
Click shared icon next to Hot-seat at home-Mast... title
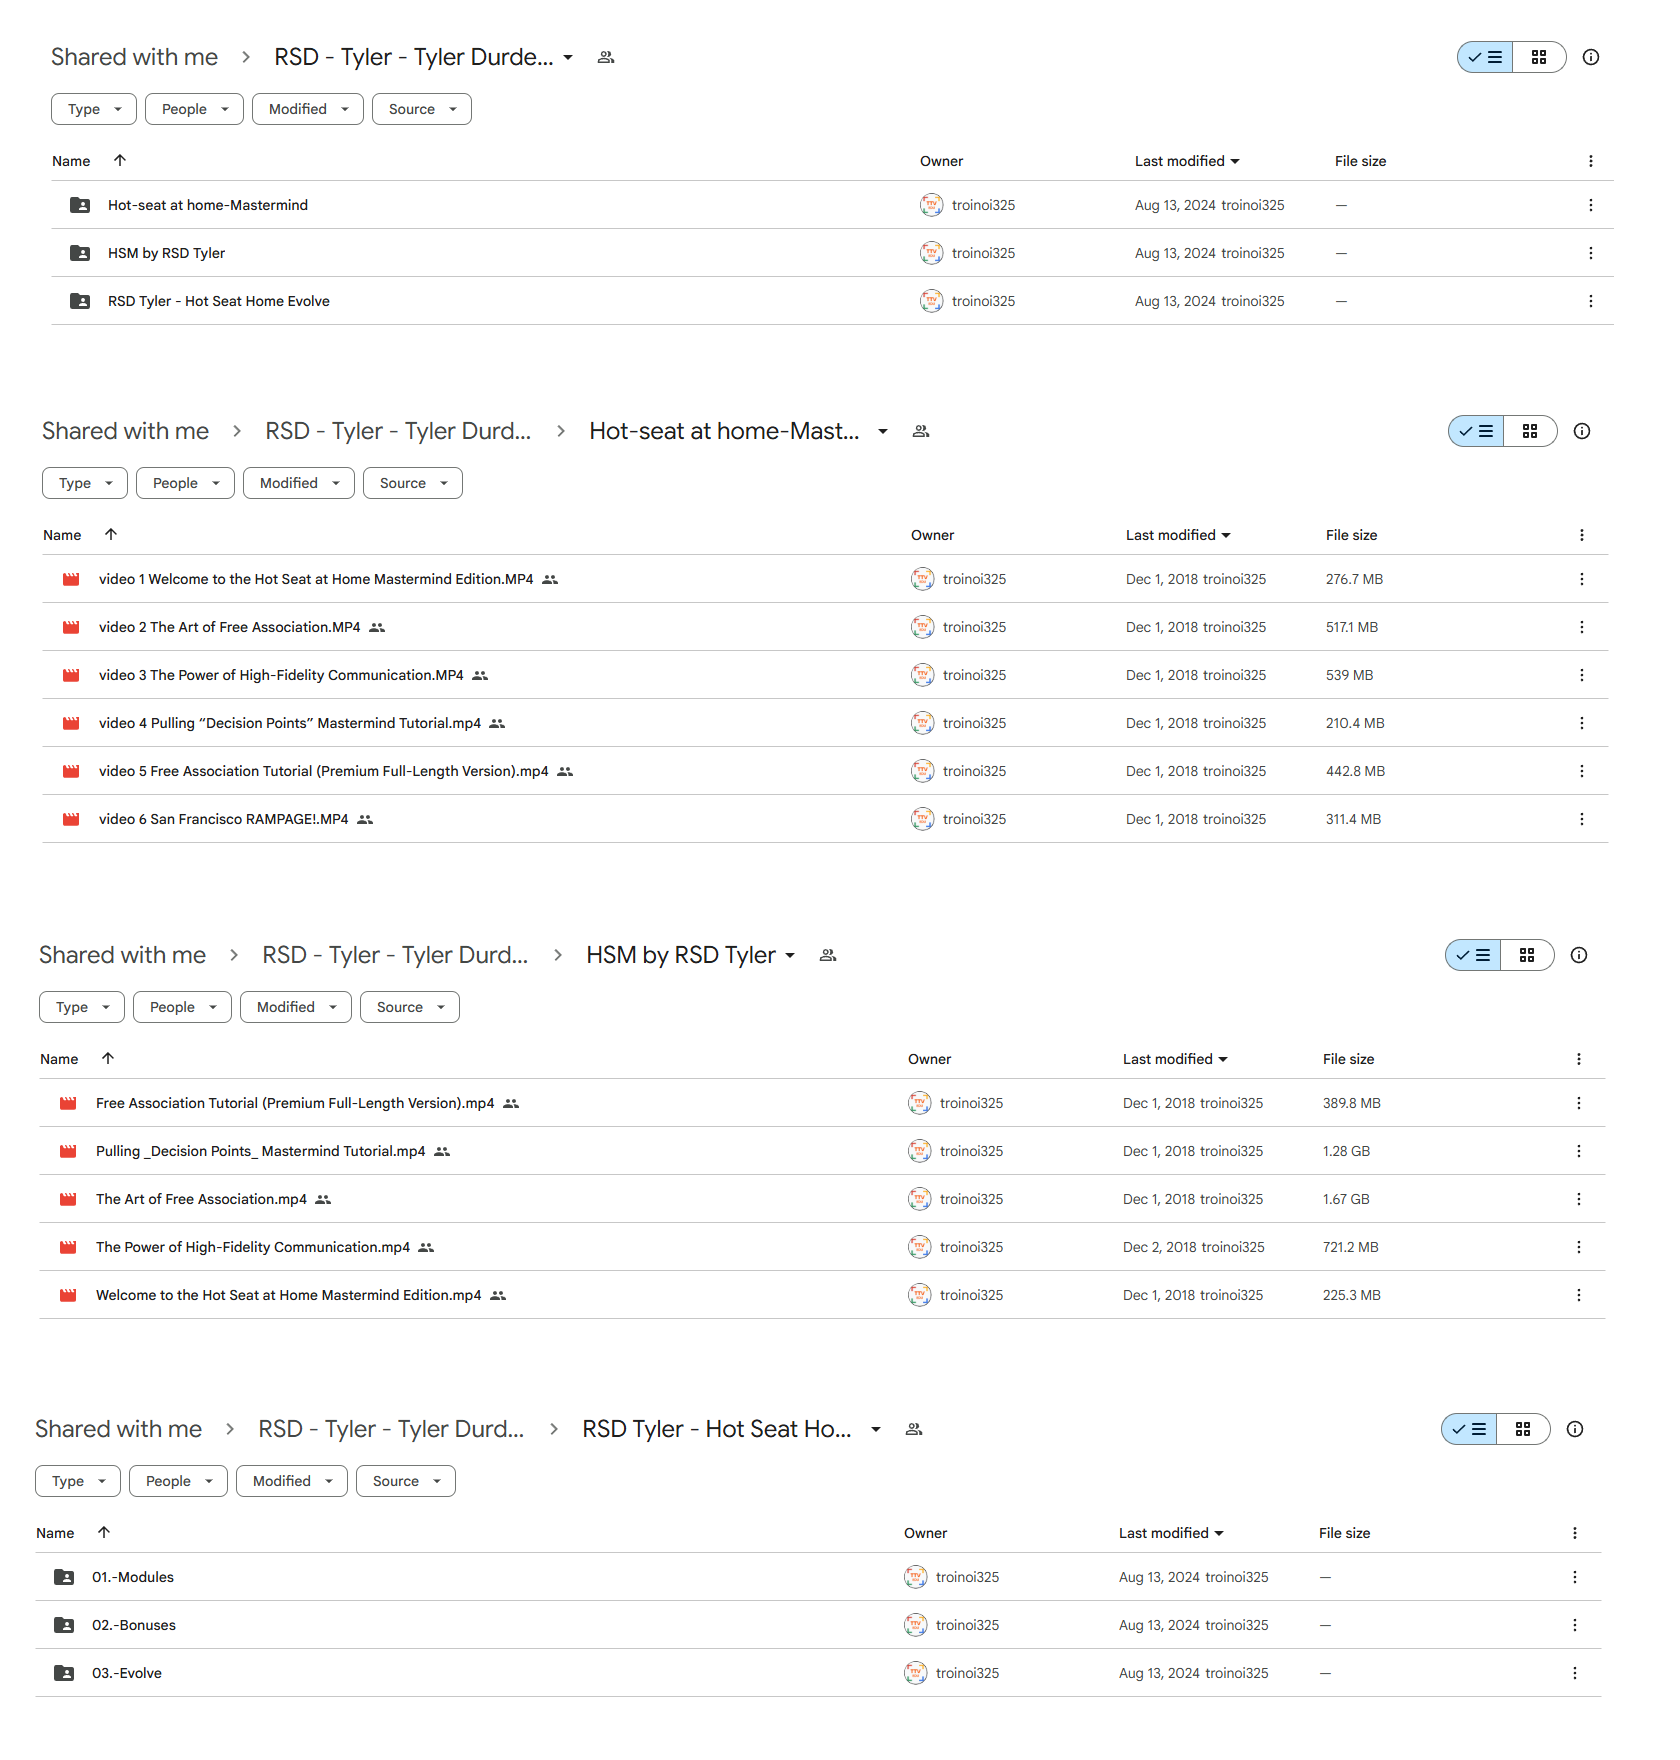tap(921, 431)
